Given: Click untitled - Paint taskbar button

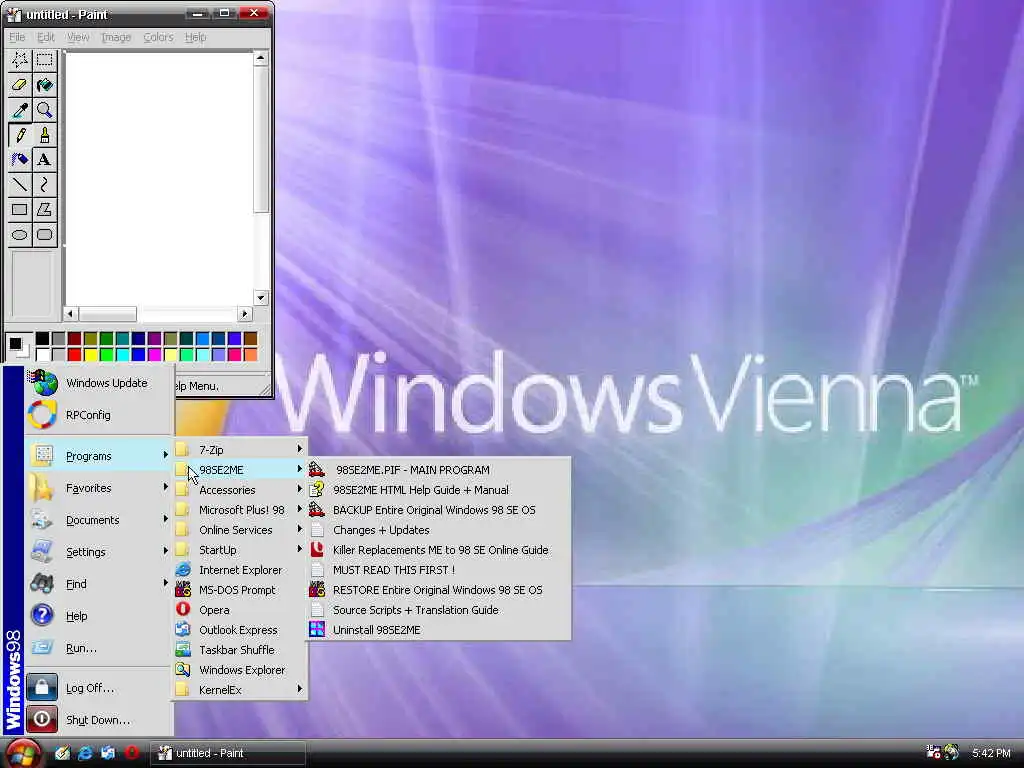Looking at the screenshot, I should (x=229, y=753).
